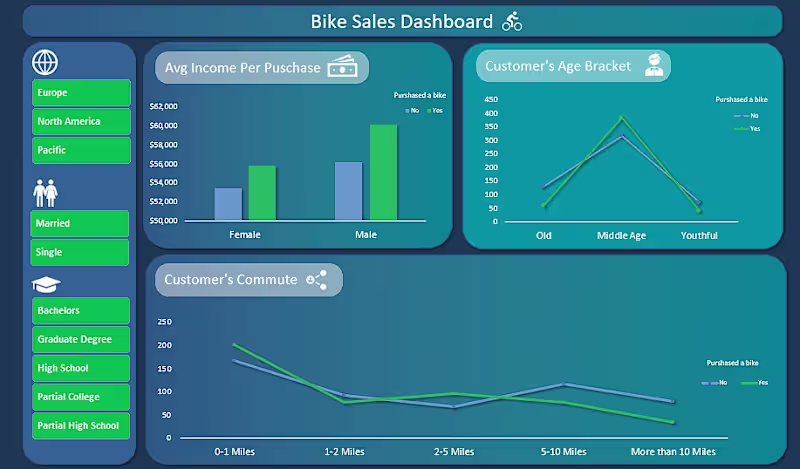Toggle the Pacific region filter
This screenshot has height=469, width=800.
[x=81, y=150]
